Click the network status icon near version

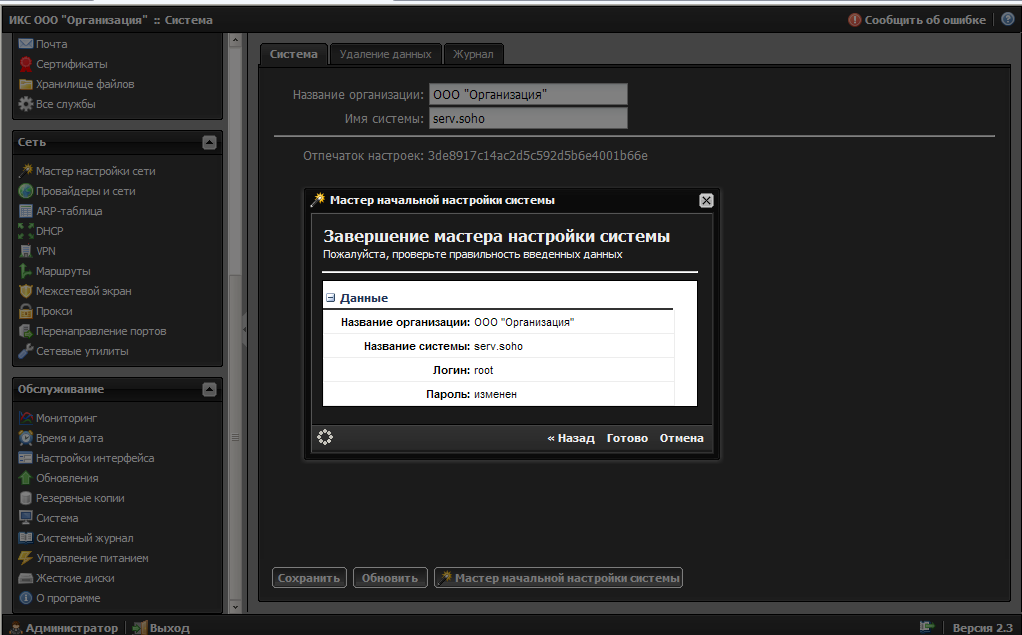[926, 627]
